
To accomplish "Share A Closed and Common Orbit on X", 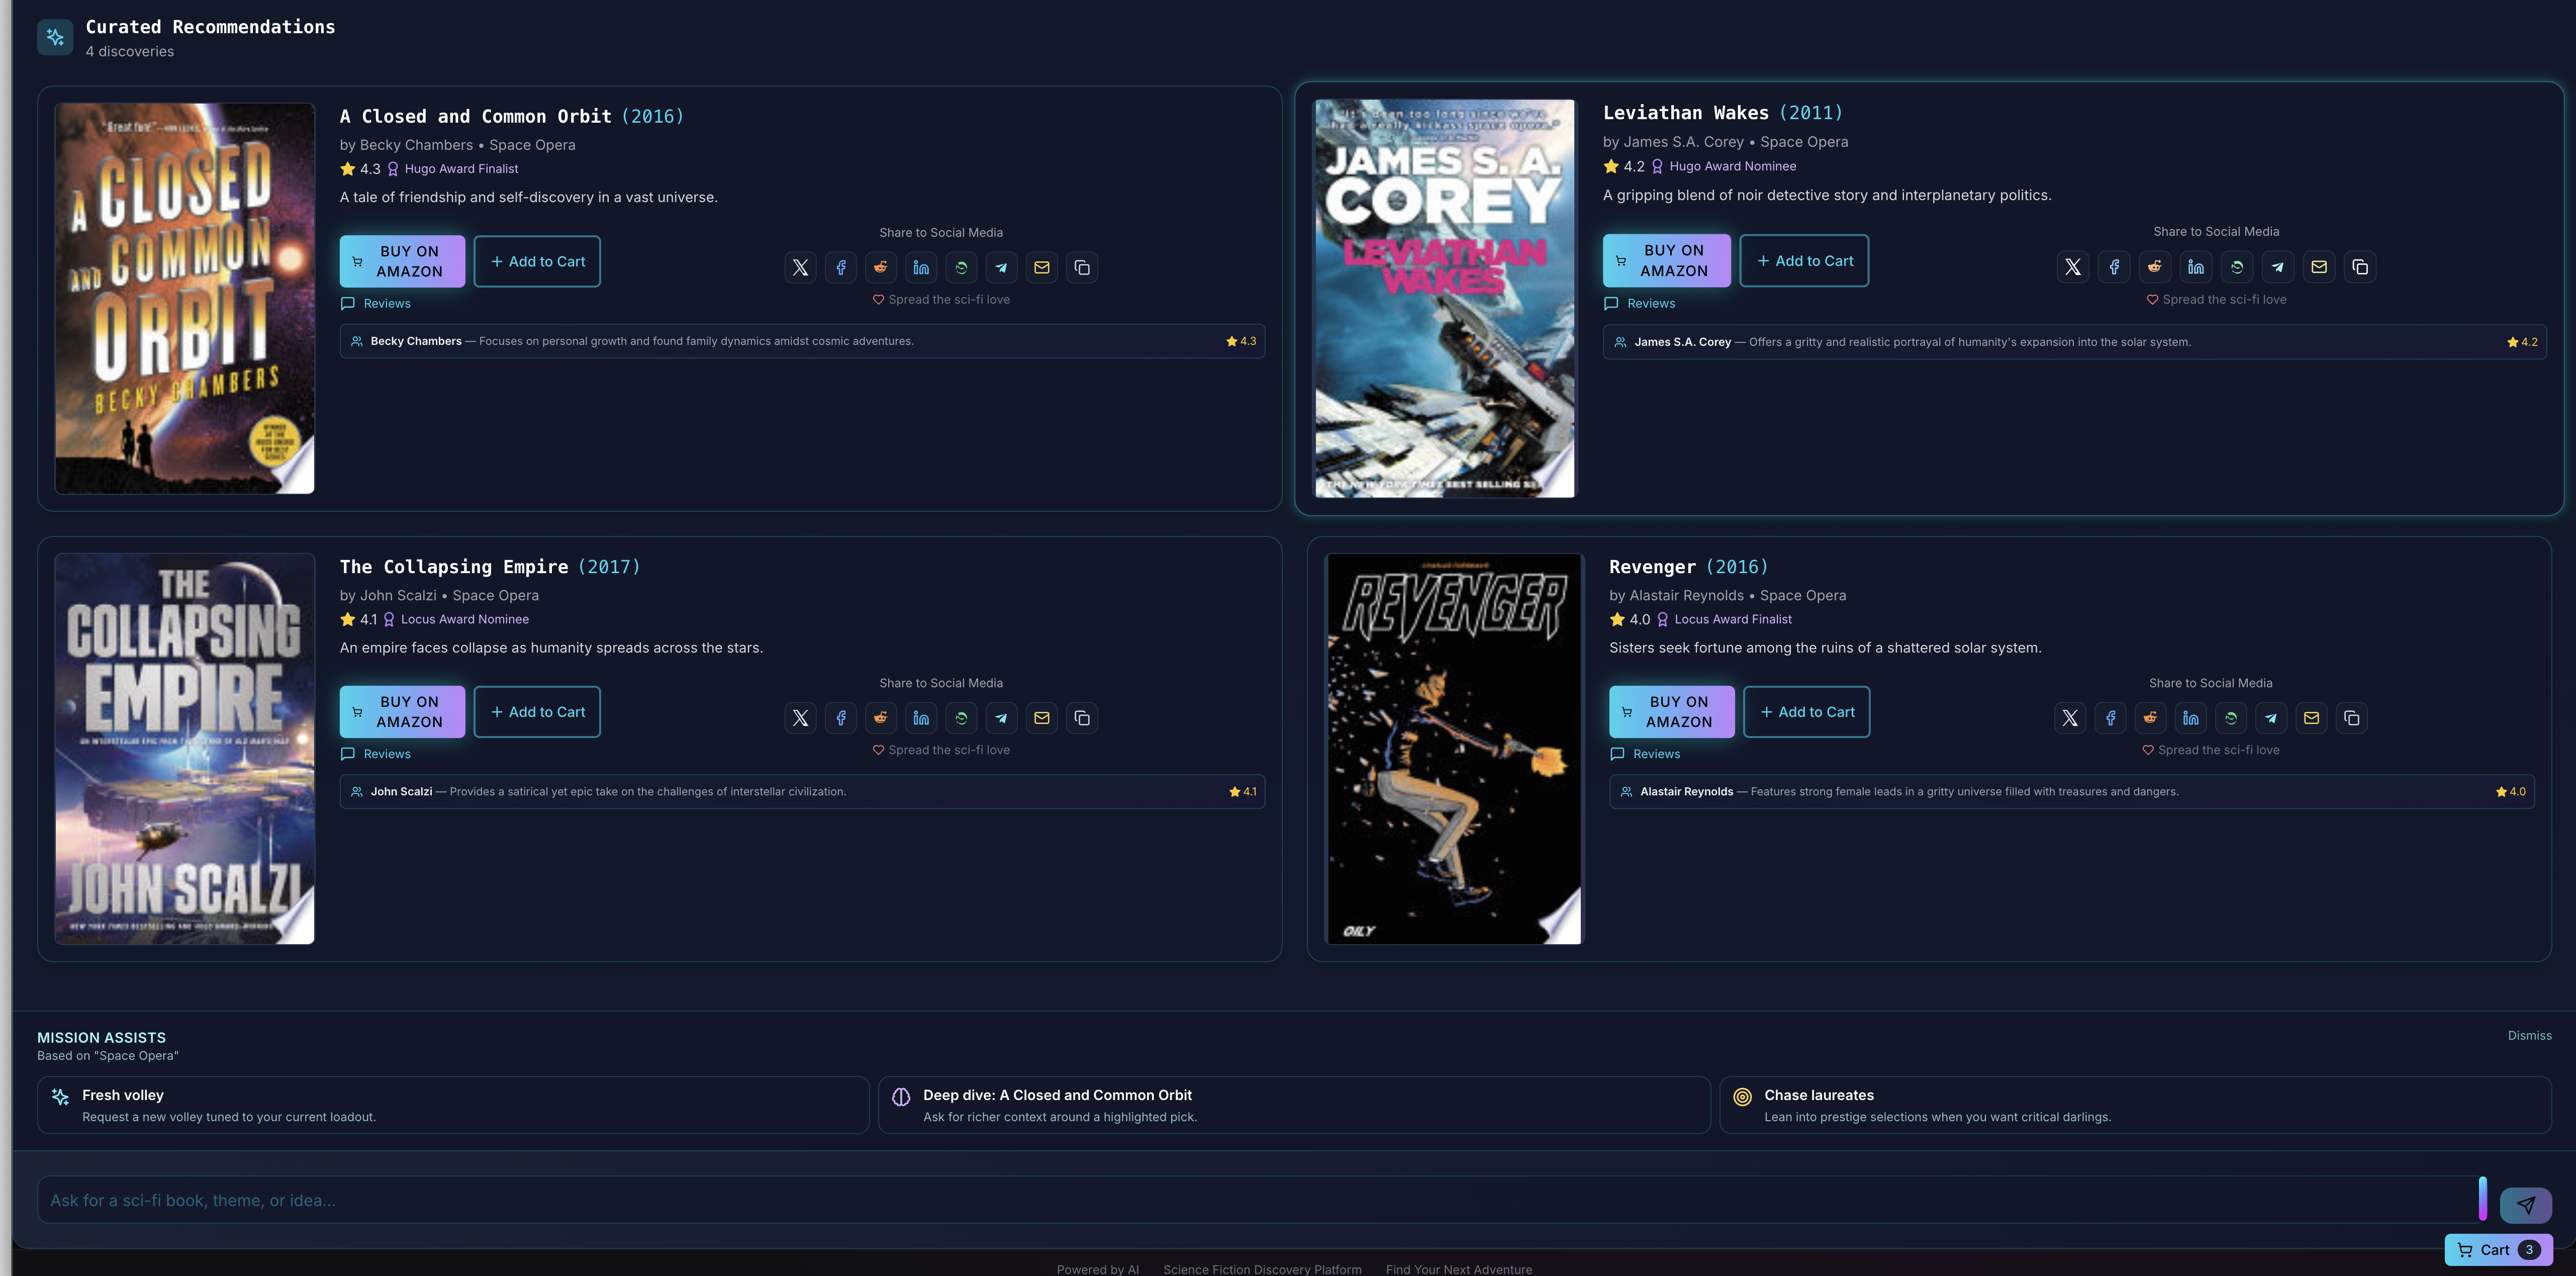I will click(x=800, y=267).
